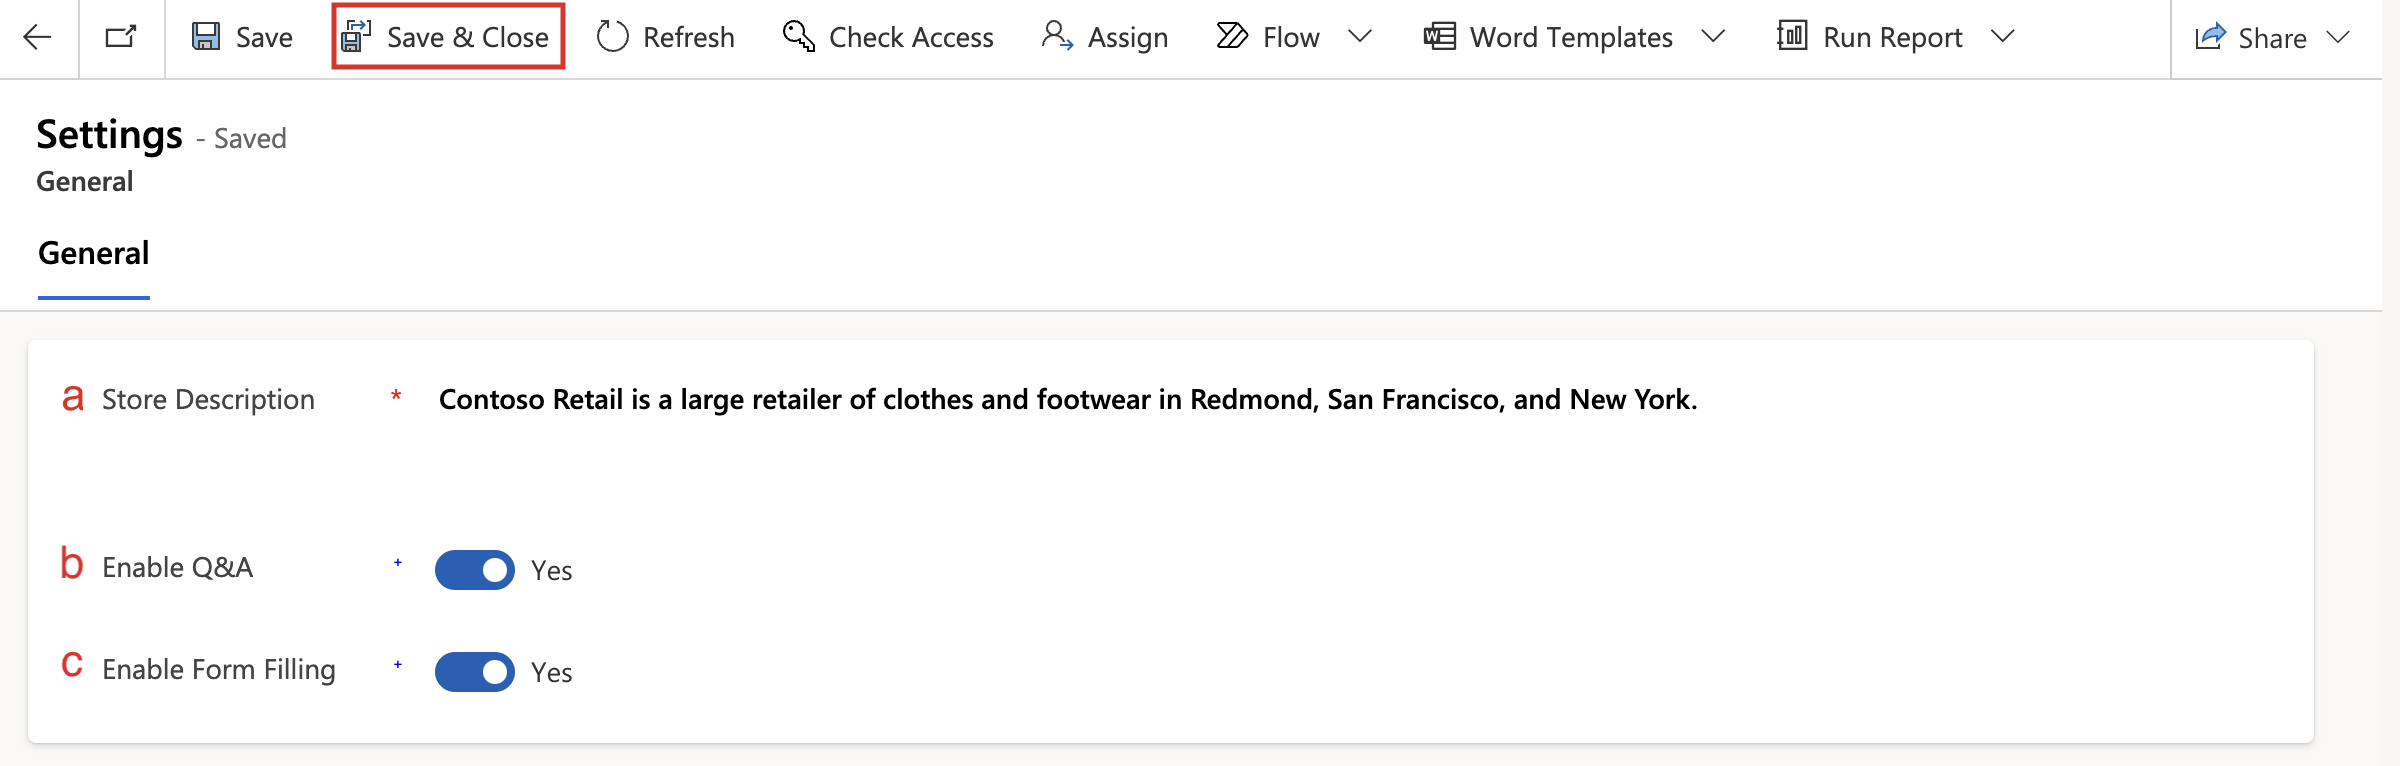Click the Word Templates document icon
Screen dimensions: 2400x766
pyautogui.click(x=1439, y=37)
